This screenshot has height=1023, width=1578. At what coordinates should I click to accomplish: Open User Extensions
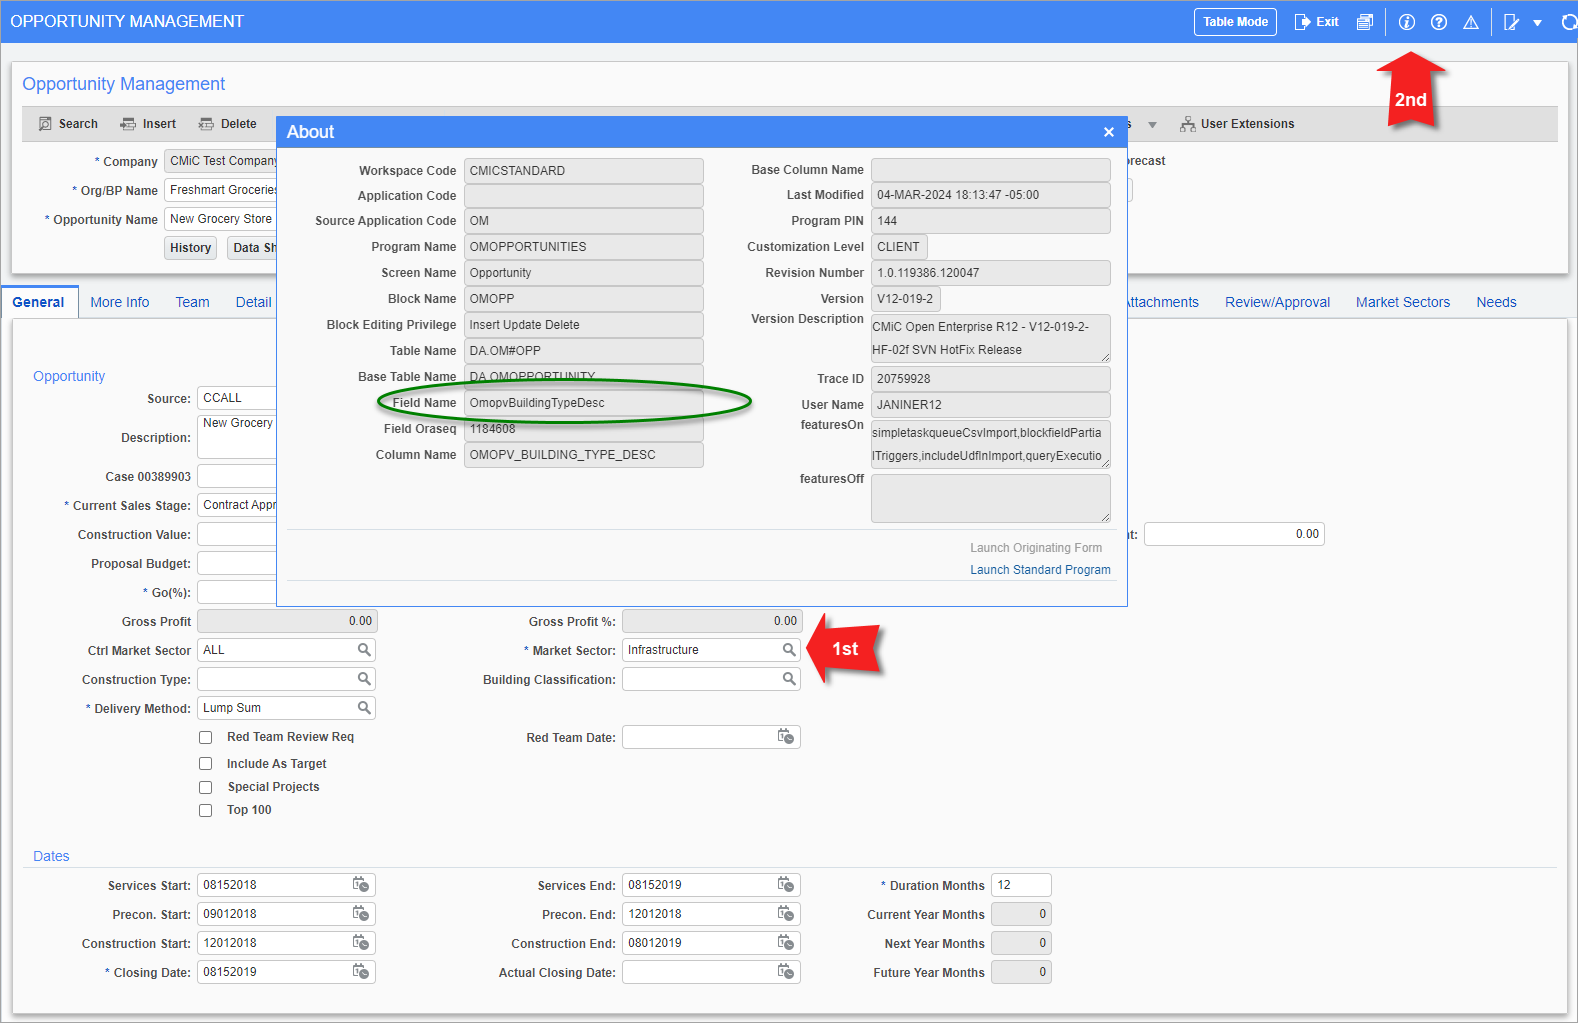click(1237, 124)
